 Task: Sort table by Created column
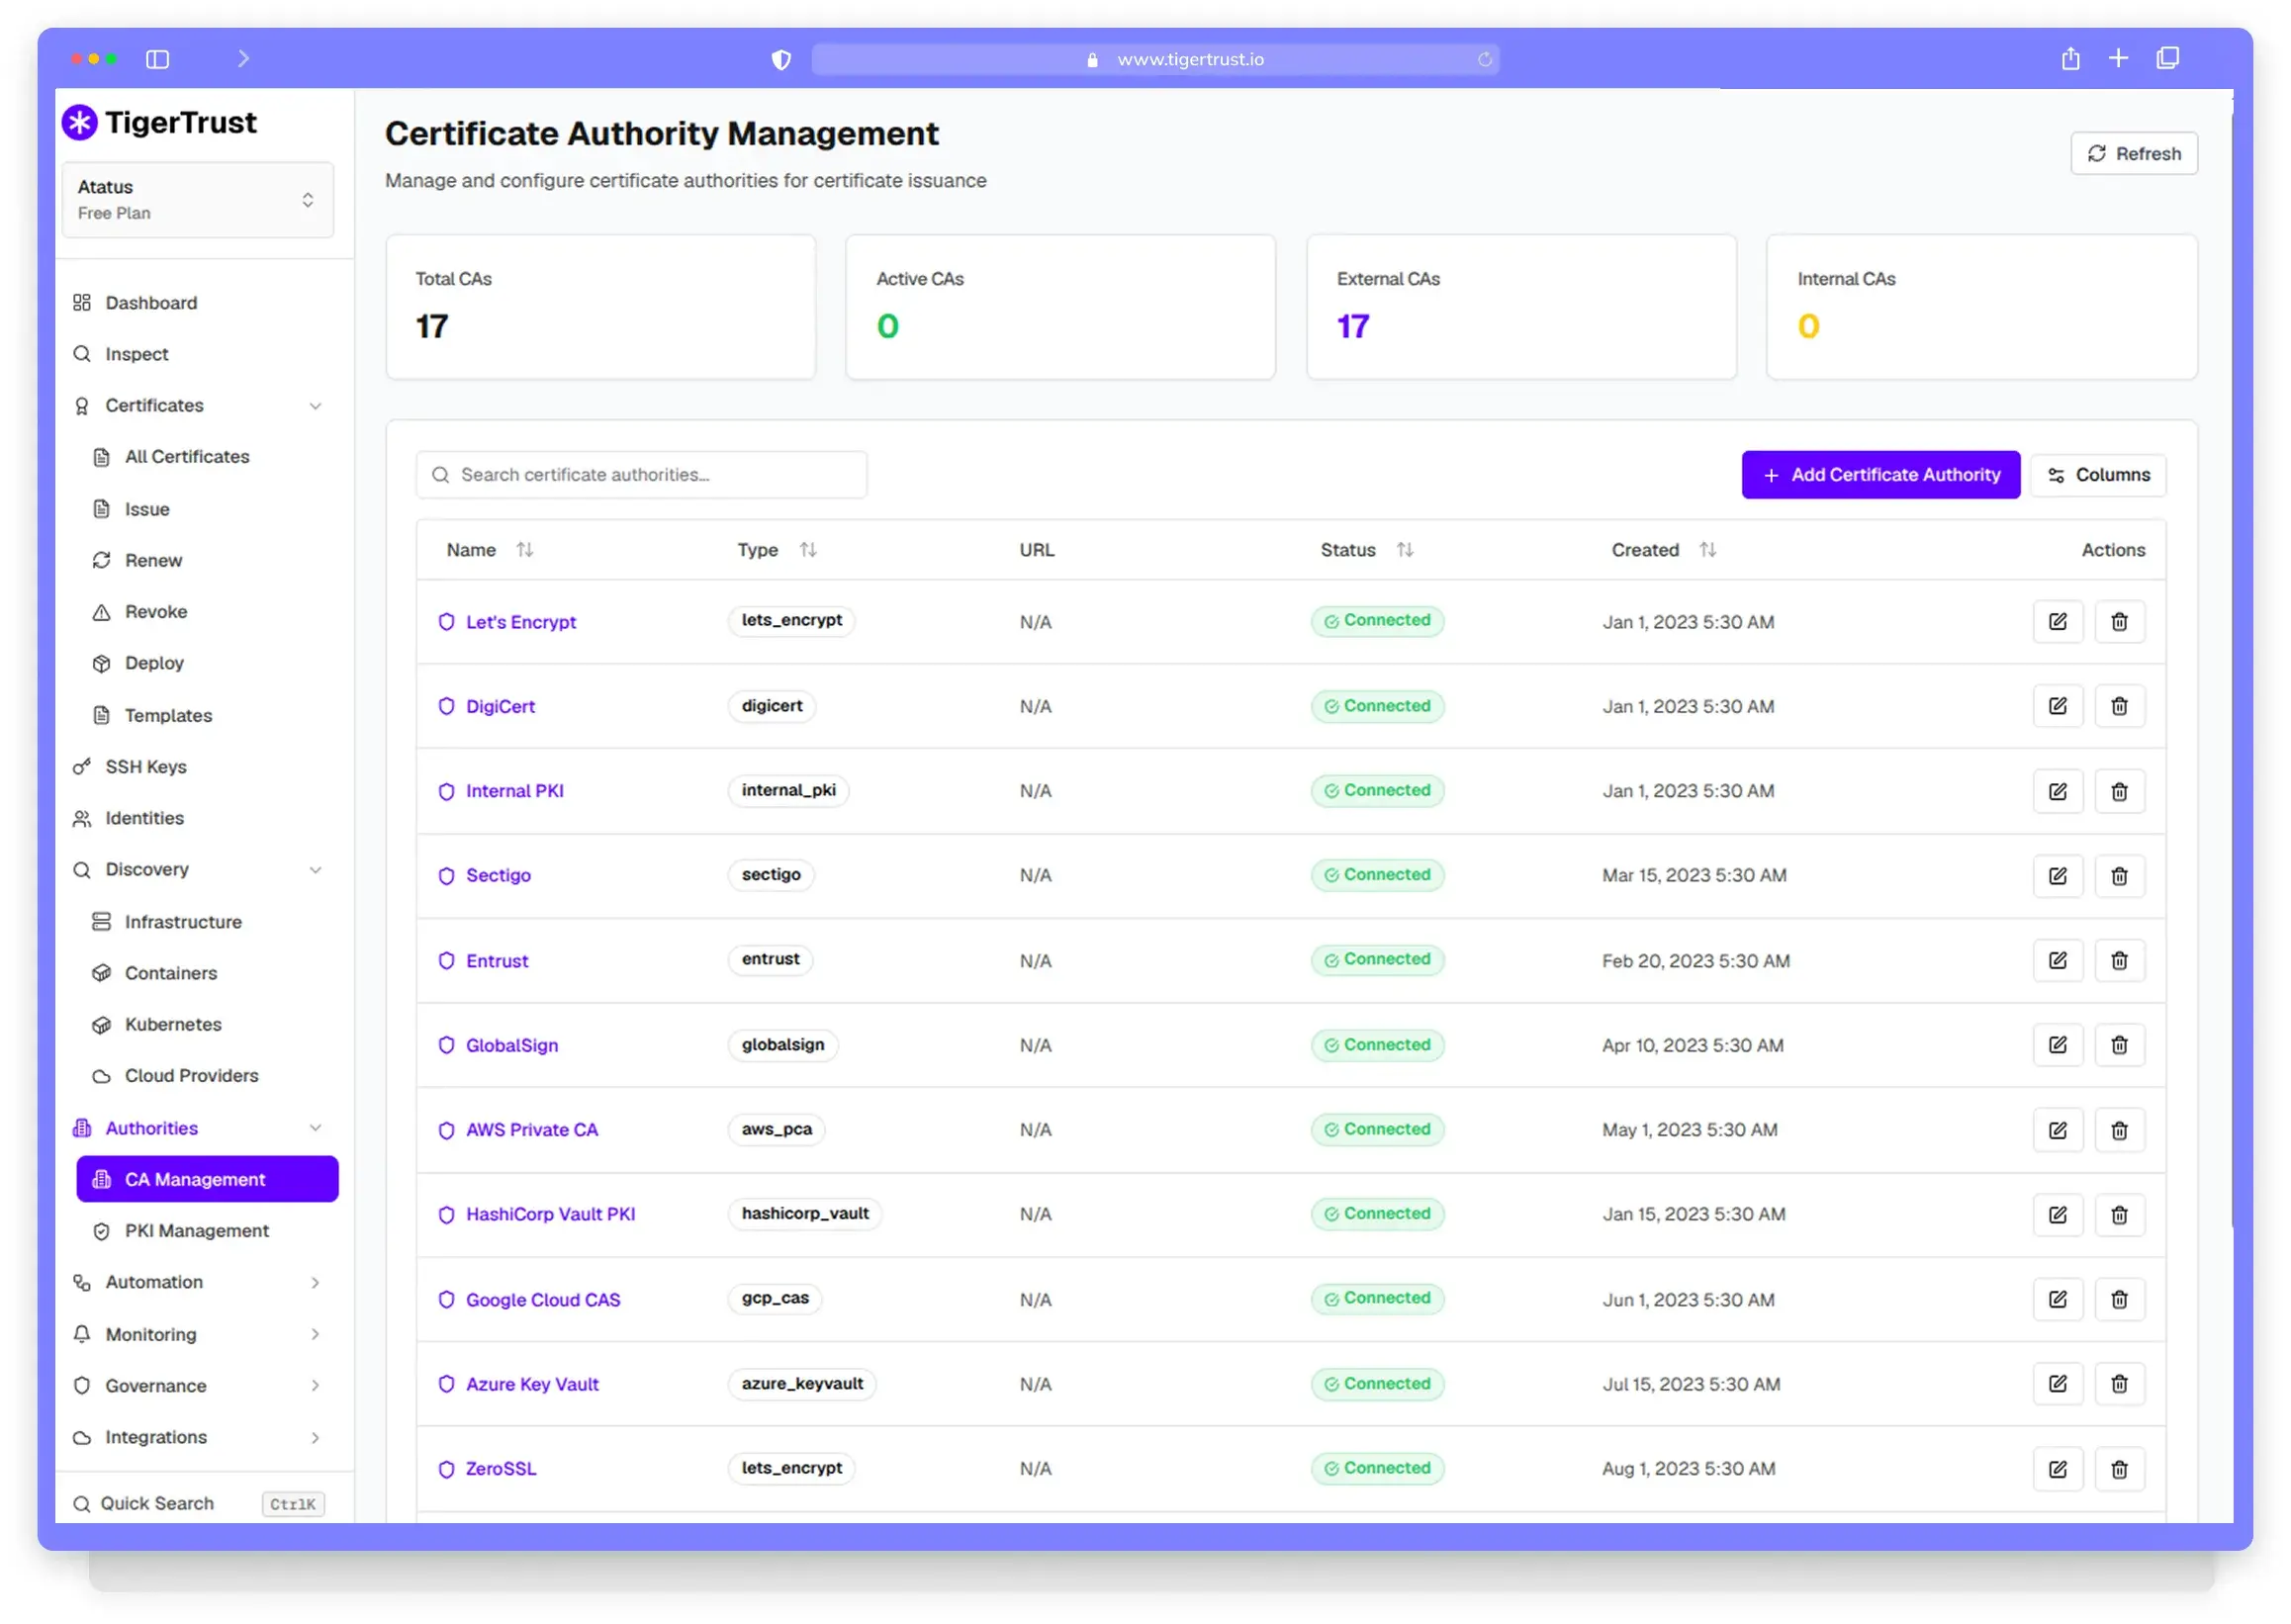tap(1707, 549)
